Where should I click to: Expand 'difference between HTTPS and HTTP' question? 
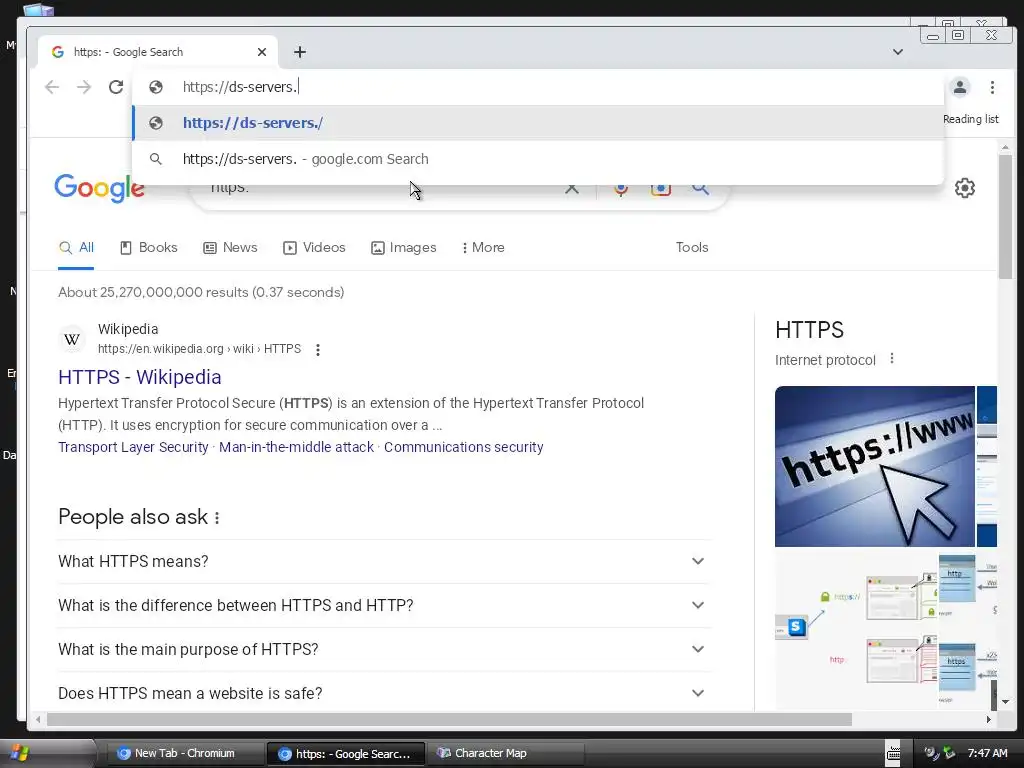click(384, 605)
